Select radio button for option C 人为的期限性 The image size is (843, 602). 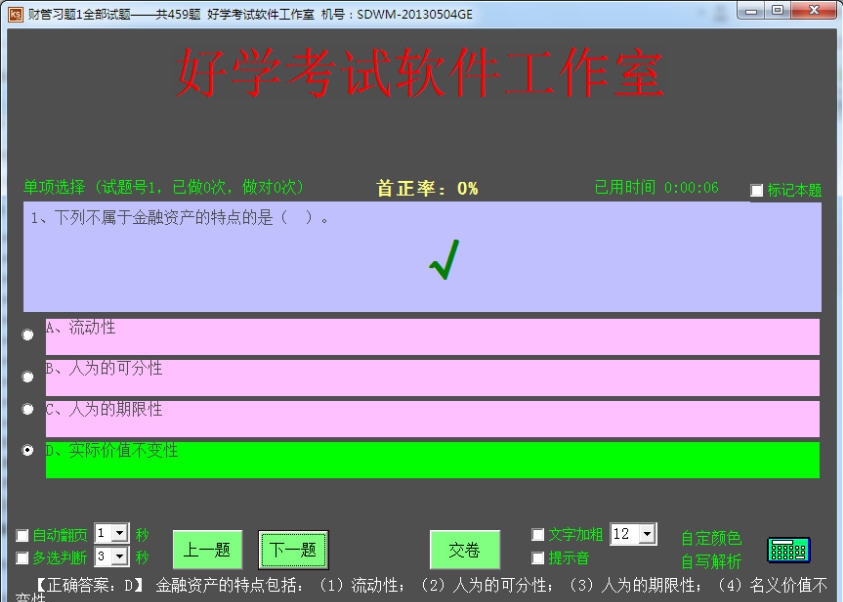point(27,409)
